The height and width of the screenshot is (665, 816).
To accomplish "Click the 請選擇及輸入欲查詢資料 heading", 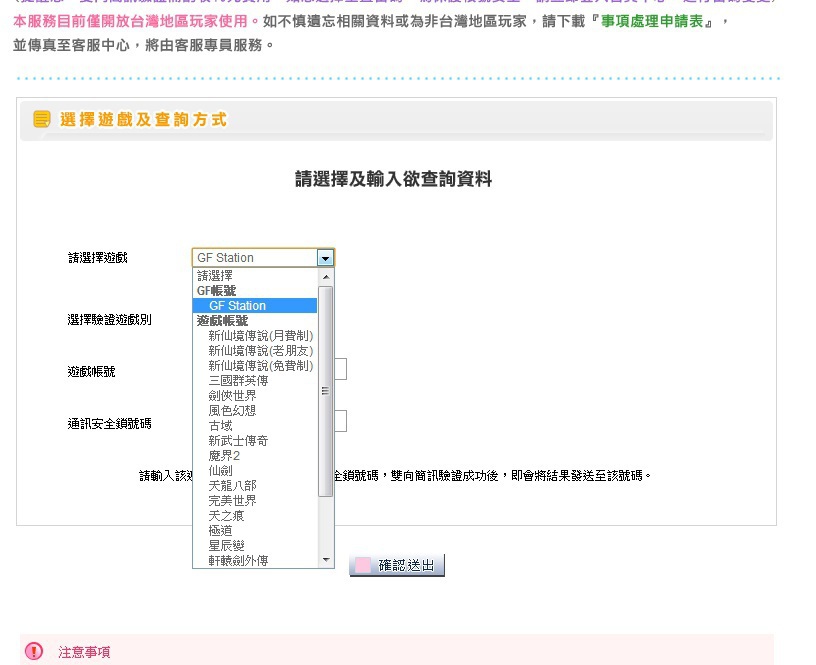I will pos(393,179).
